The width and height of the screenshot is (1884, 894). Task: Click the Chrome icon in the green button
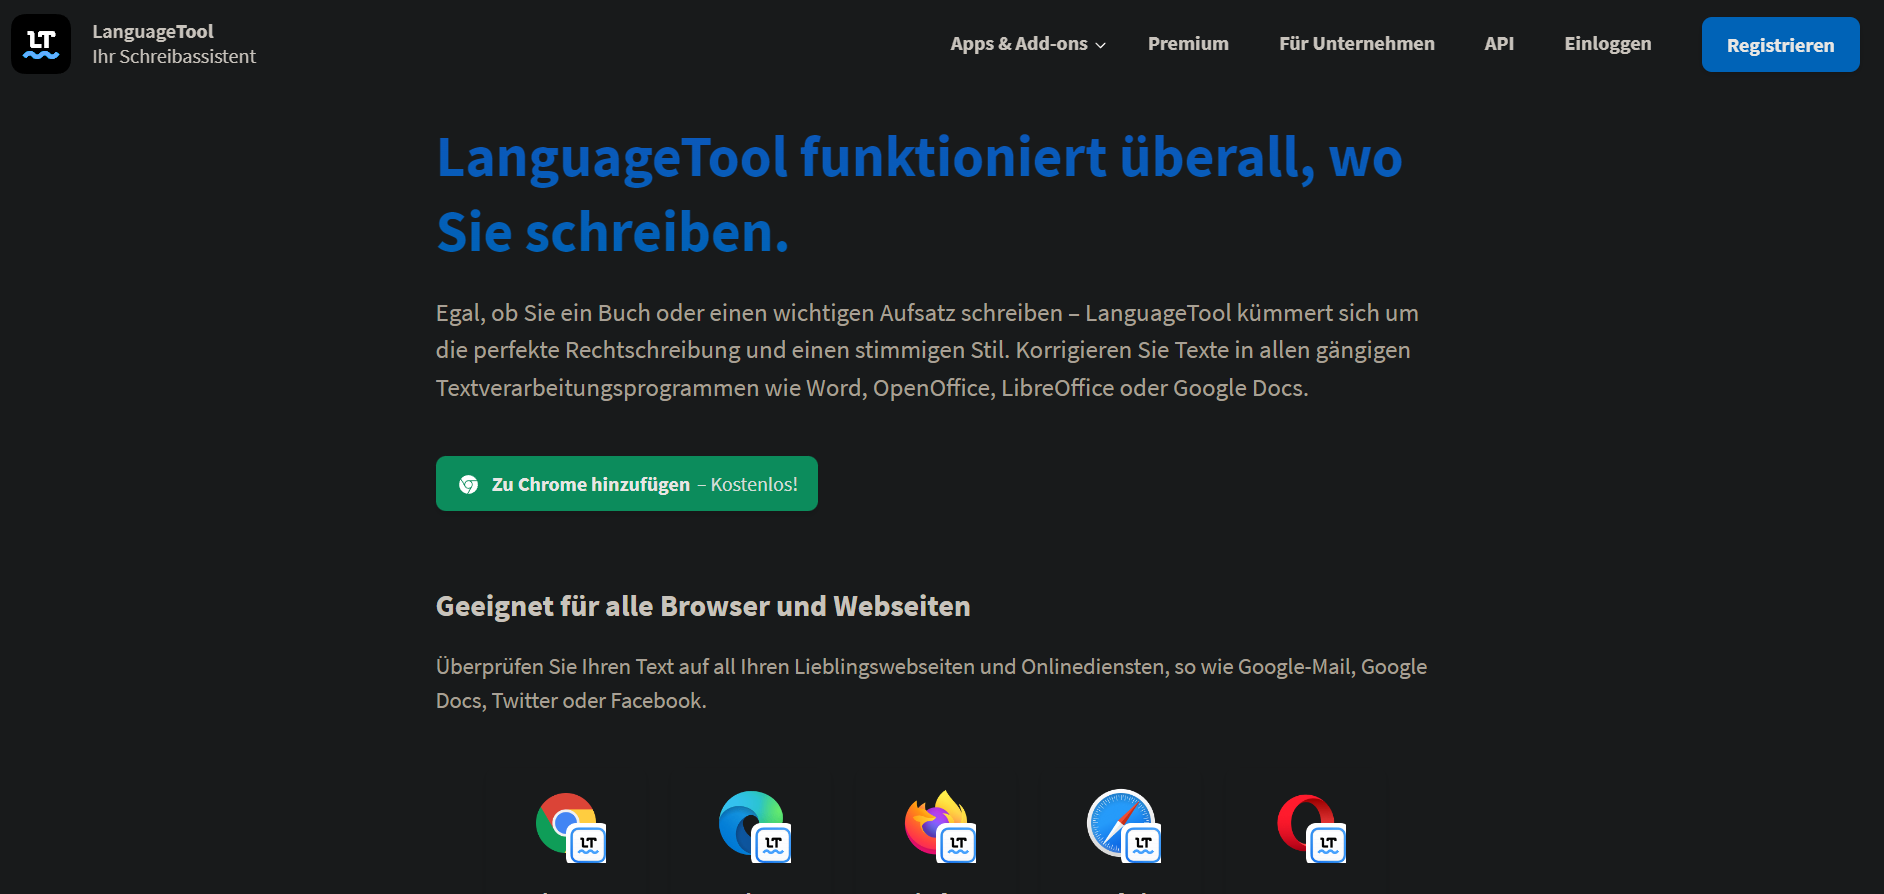(x=468, y=485)
